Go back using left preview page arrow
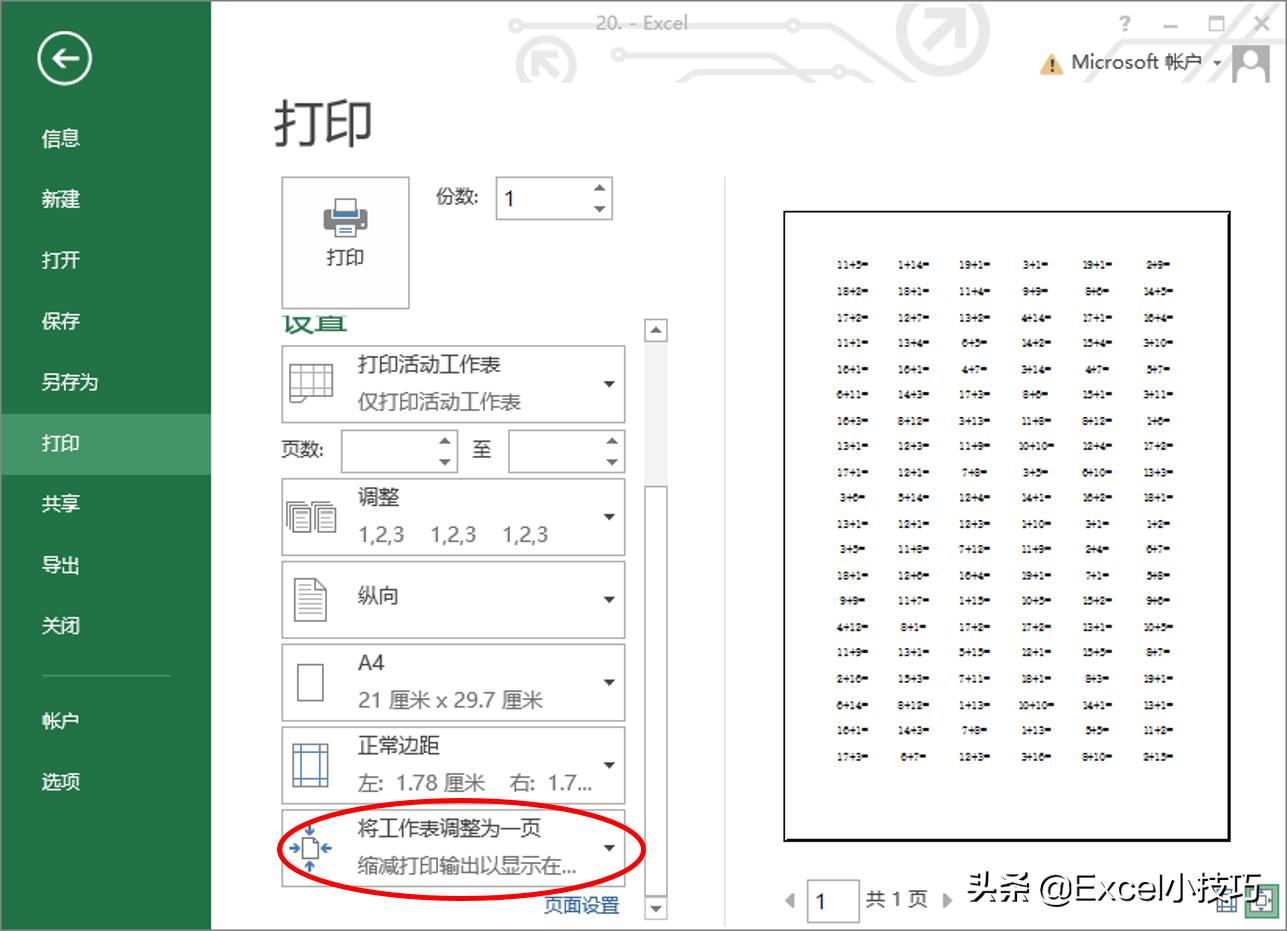Image resolution: width=1287 pixels, height=931 pixels. [790, 899]
